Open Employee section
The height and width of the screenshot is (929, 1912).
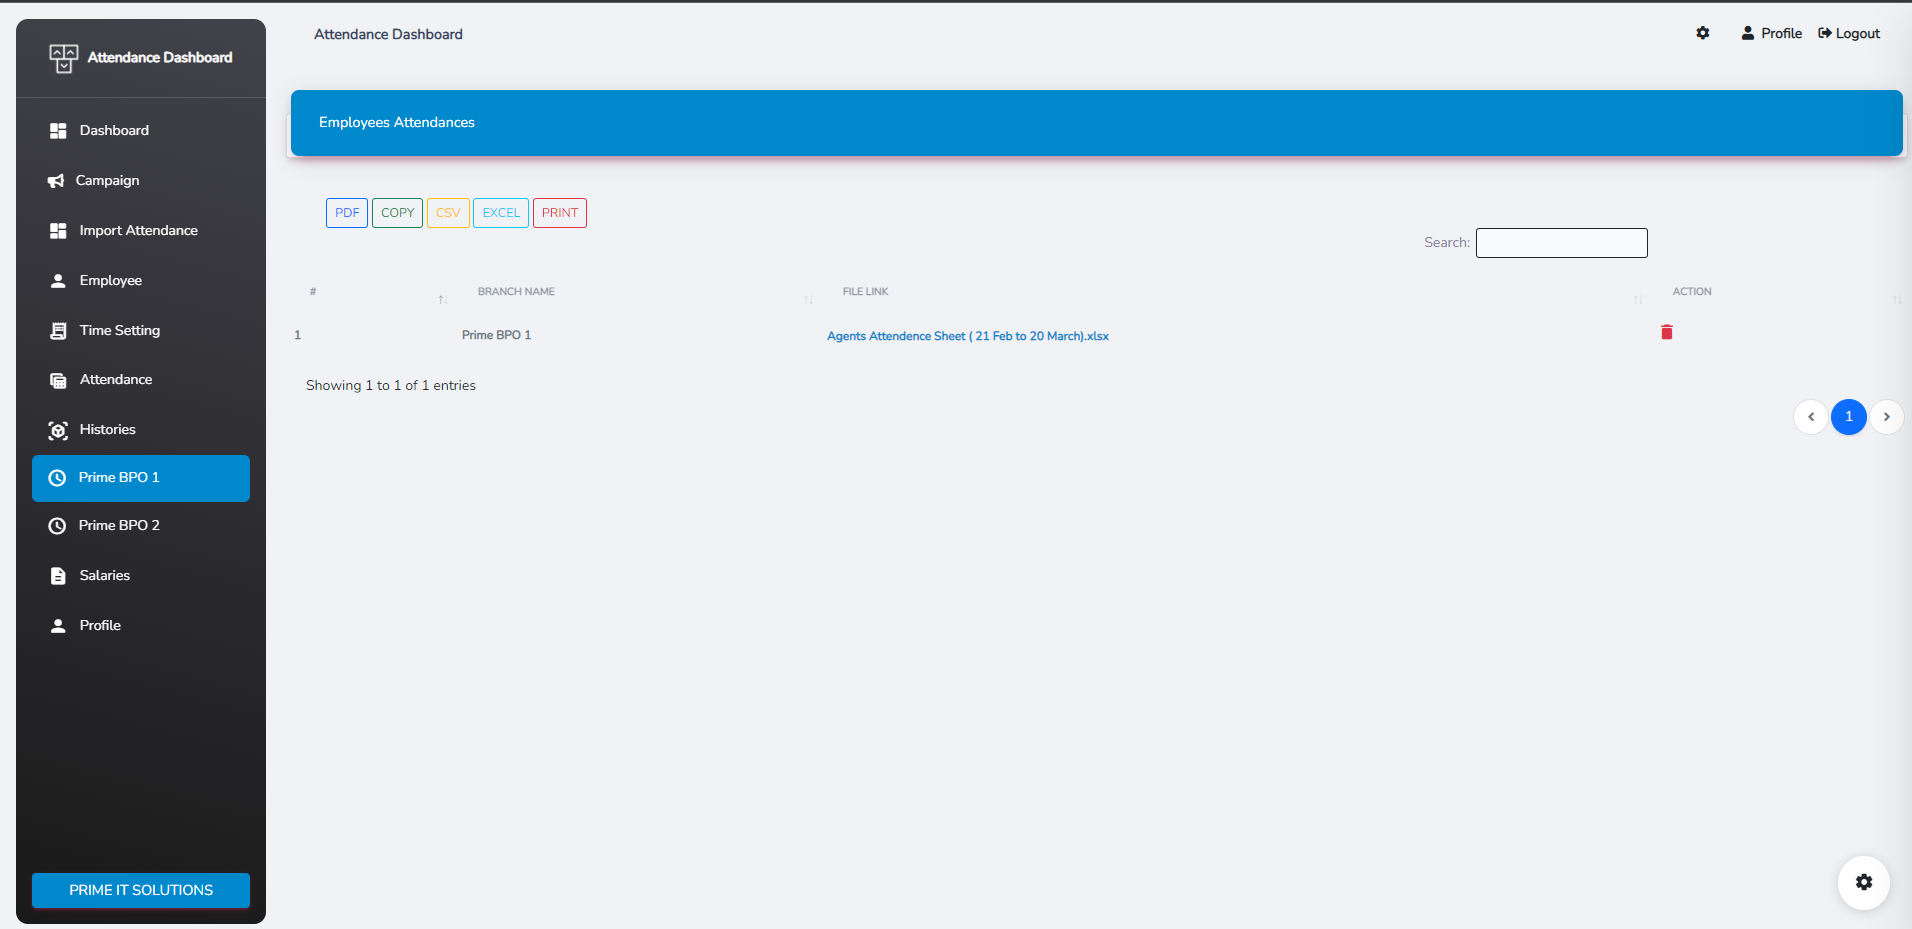[111, 281]
